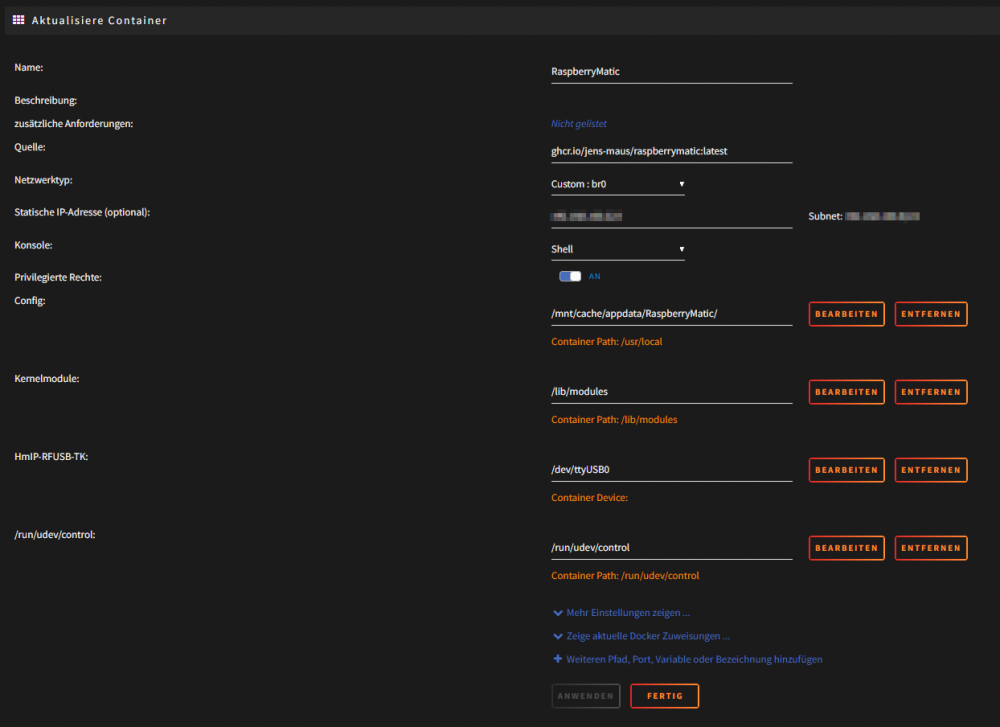This screenshot has width=1000, height=727.
Task: Click Bearbeiten for Kernelmodule
Action: (x=846, y=392)
